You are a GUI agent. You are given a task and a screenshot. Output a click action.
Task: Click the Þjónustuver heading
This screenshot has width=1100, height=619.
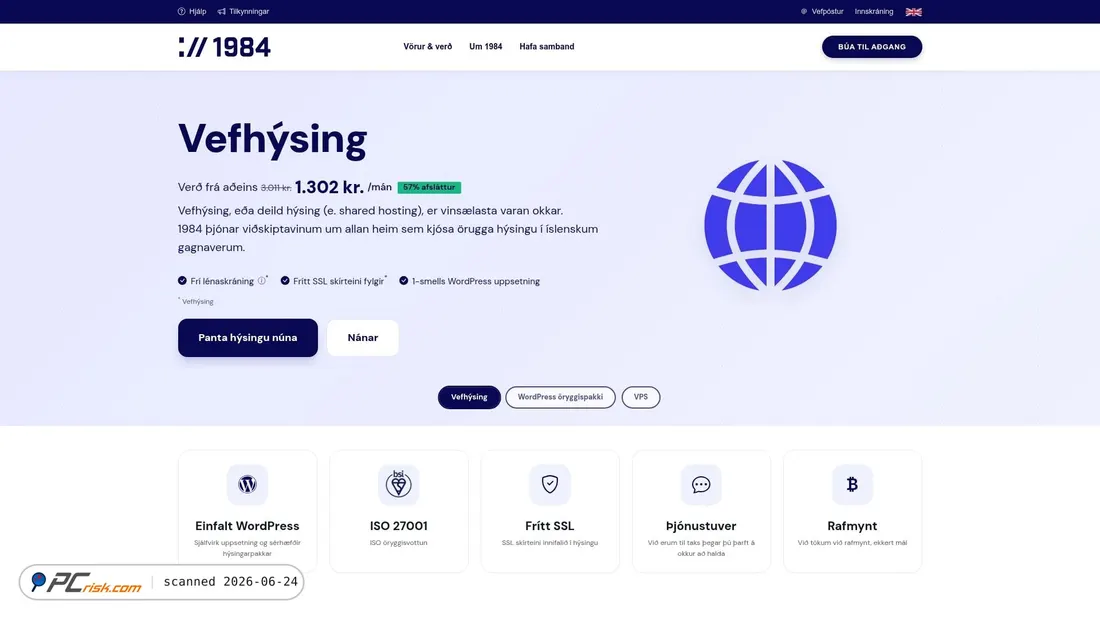701,526
